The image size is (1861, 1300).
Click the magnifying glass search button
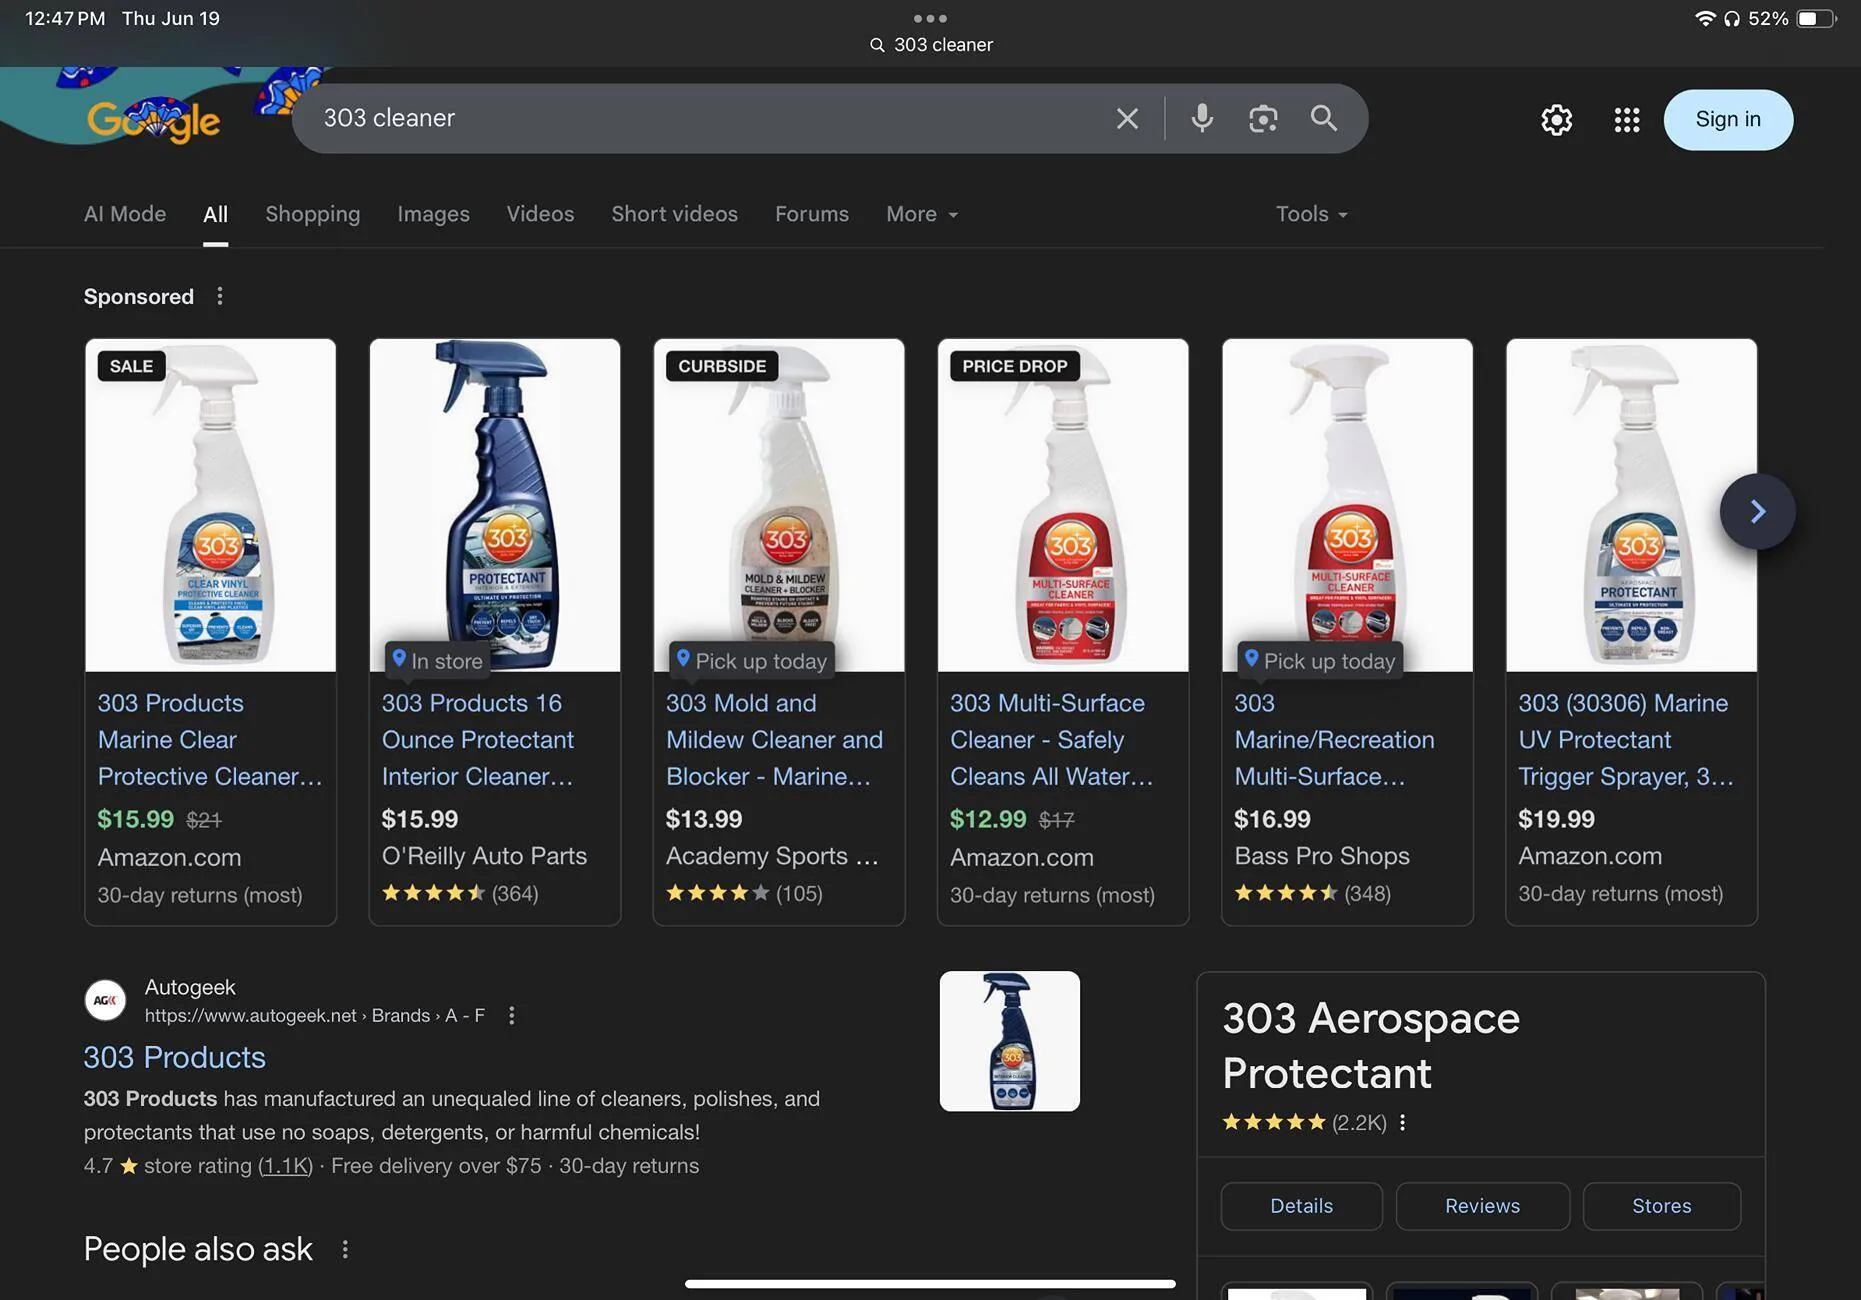(1323, 119)
